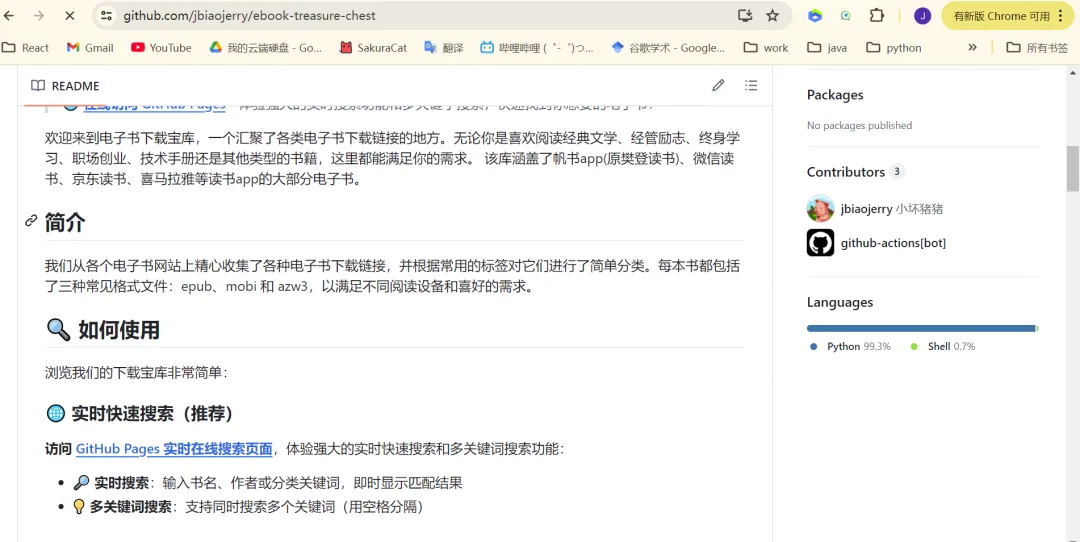
Task: Open the SakuraCat bookmark
Action: (373, 48)
